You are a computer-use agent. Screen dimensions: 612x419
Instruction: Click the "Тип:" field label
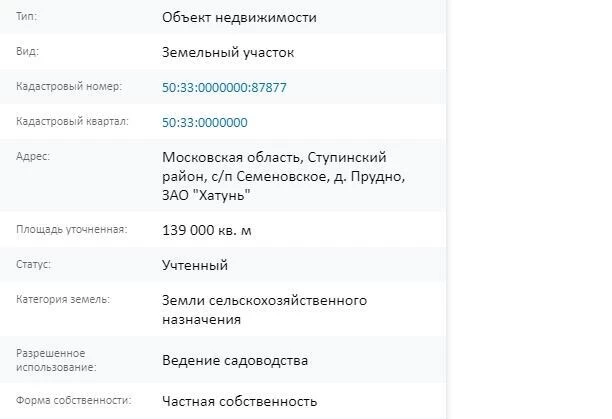click(x=27, y=17)
